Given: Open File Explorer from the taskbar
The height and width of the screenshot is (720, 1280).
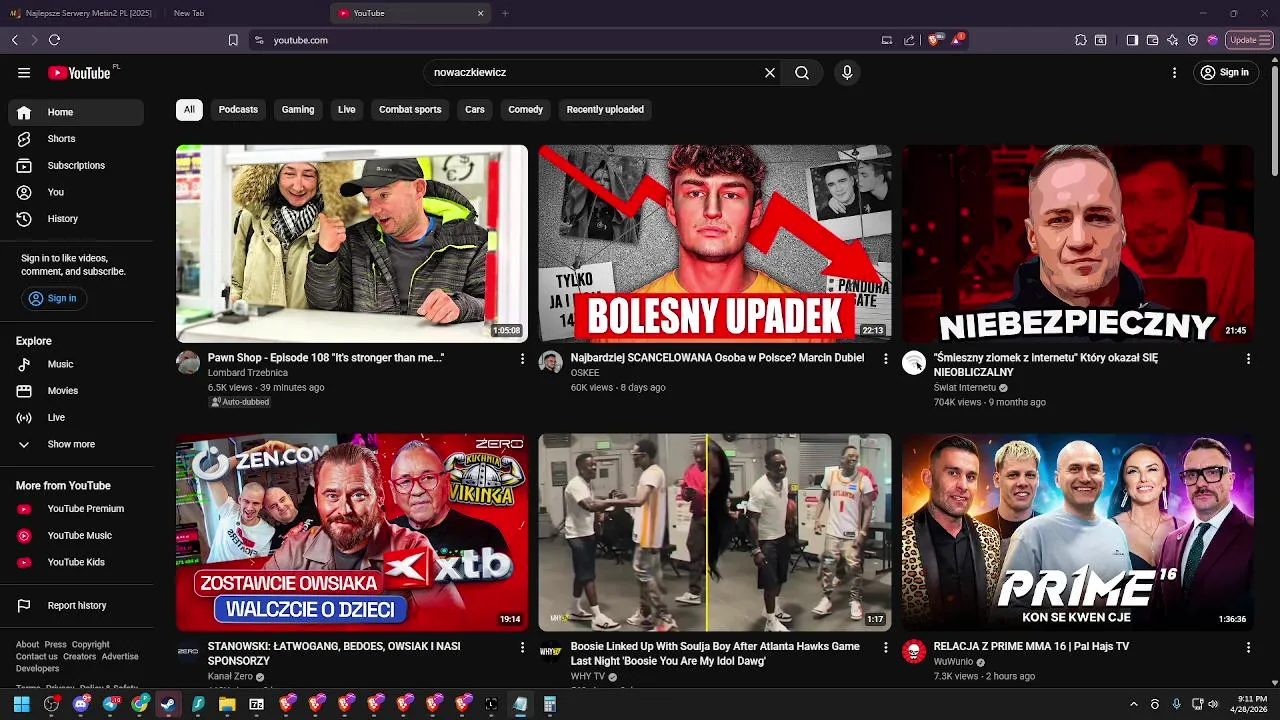Looking at the screenshot, I should [x=227, y=705].
